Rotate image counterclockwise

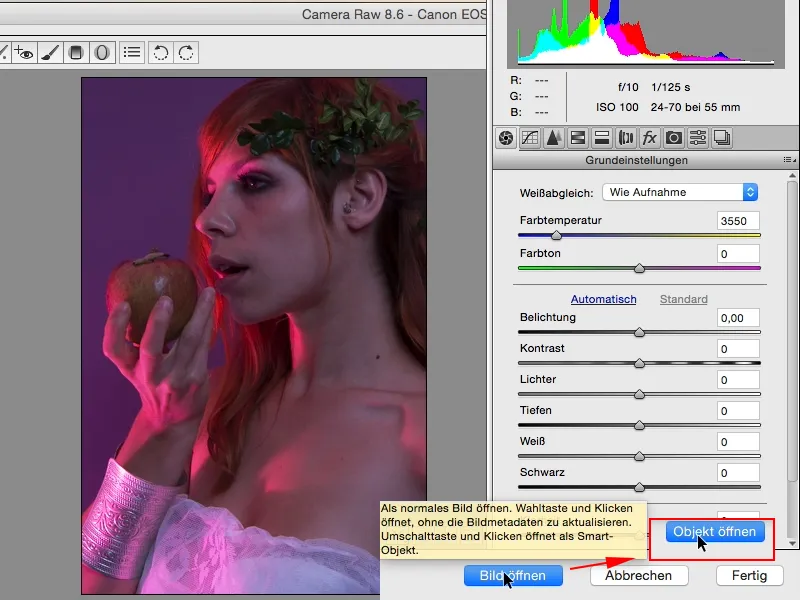click(161, 53)
